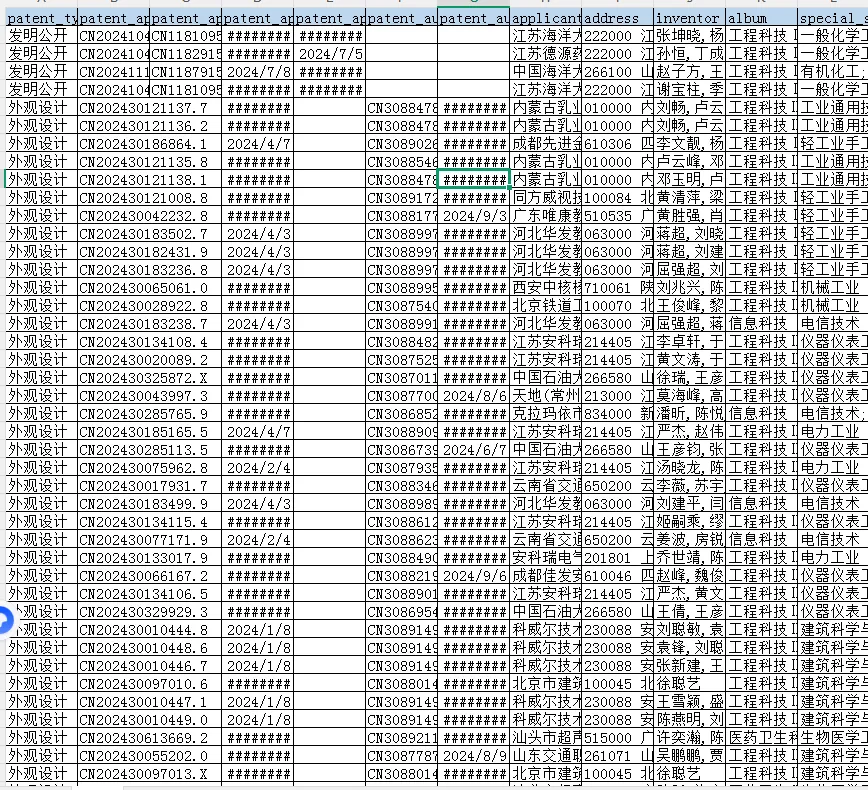Click the date cell 2024/9/6
Screen dimensions: 868x790
point(473,575)
